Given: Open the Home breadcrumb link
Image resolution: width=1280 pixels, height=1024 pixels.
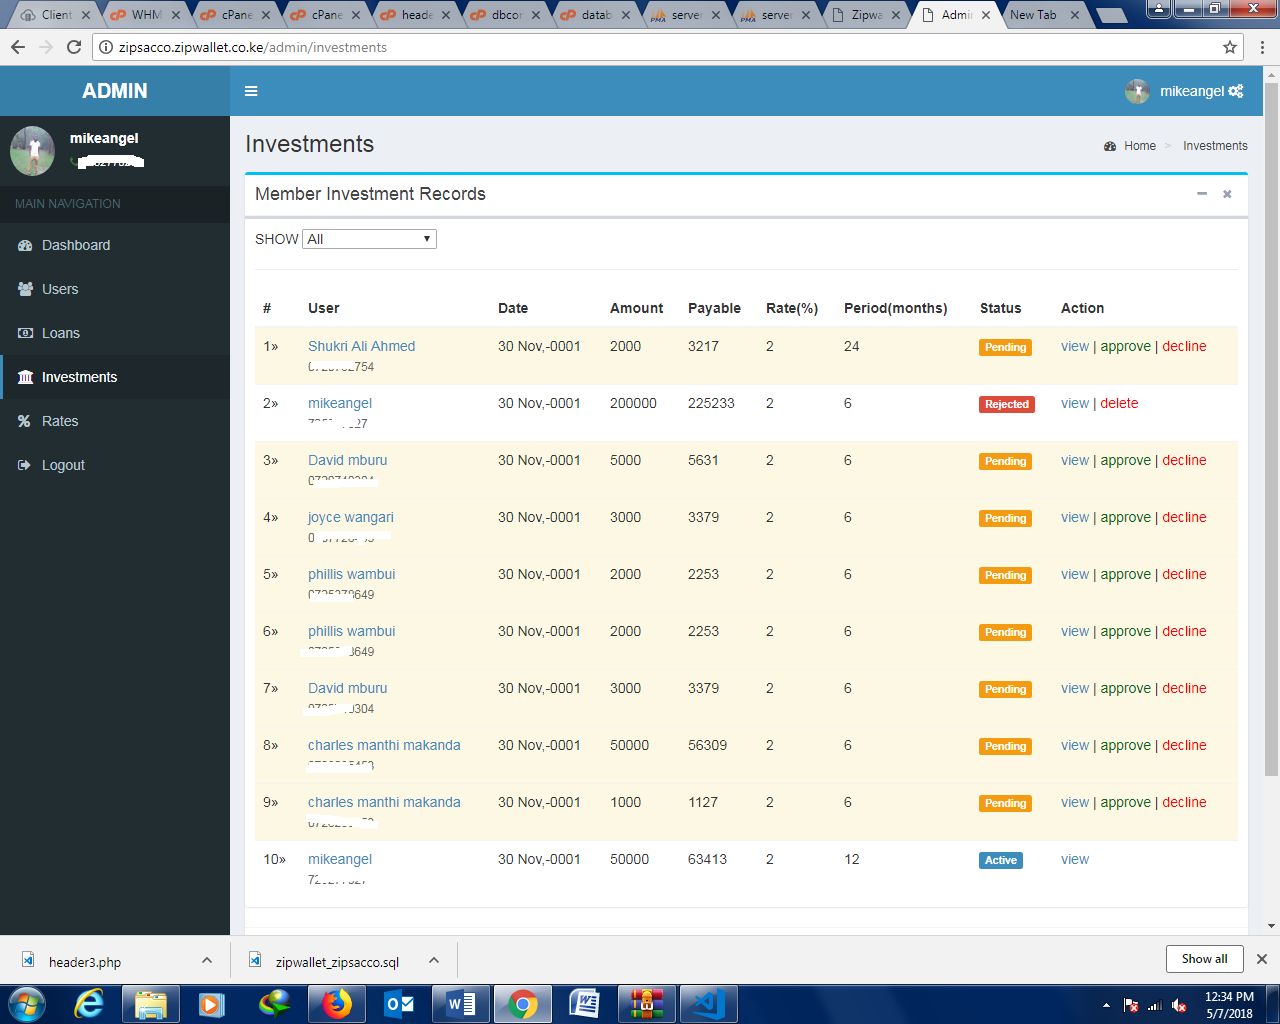Looking at the screenshot, I should pos(1139,146).
